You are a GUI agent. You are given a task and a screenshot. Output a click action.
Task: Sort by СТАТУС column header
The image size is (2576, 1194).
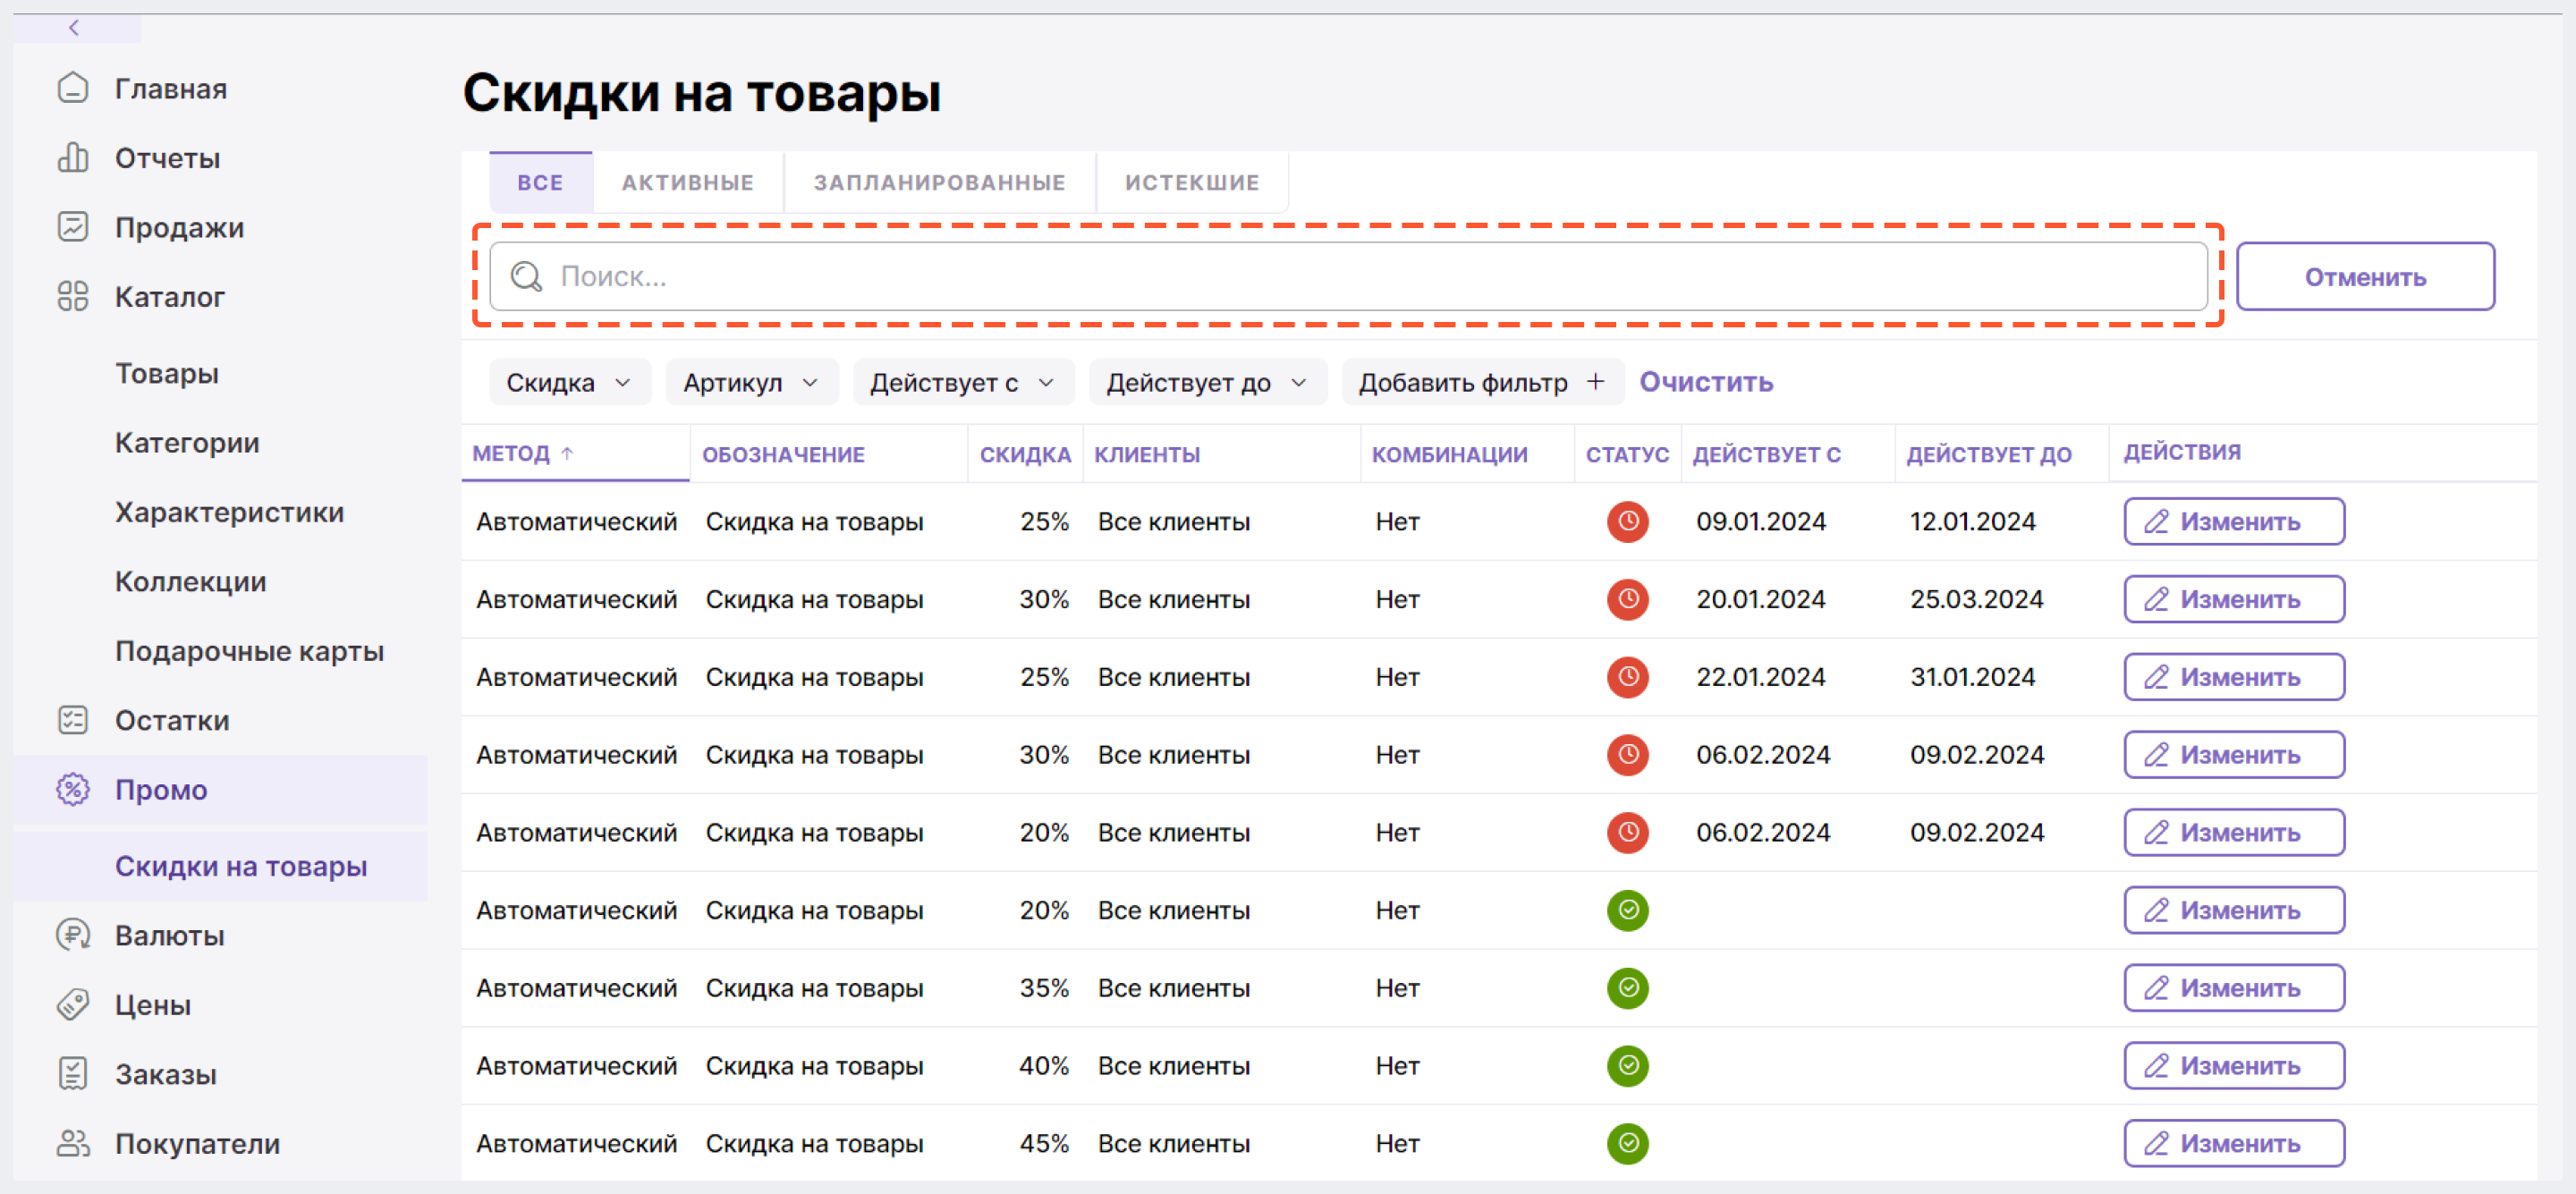(x=1627, y=454)
